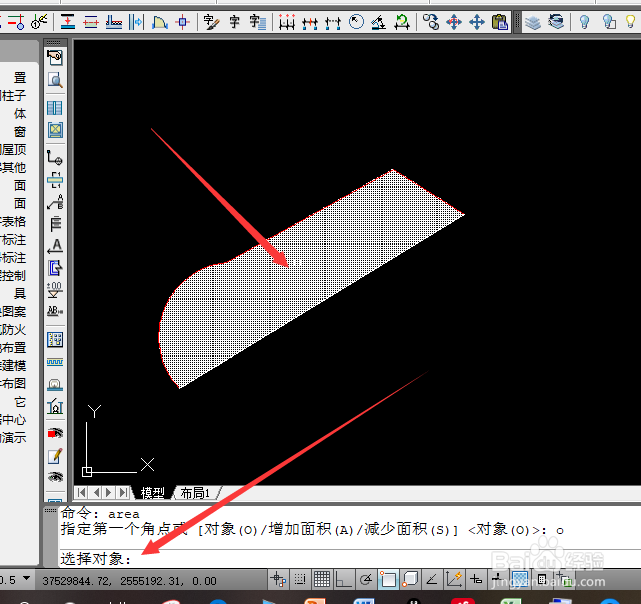
Task: Toggle the yellow light bulb layer icon
Action: click(x=631, y=22)
